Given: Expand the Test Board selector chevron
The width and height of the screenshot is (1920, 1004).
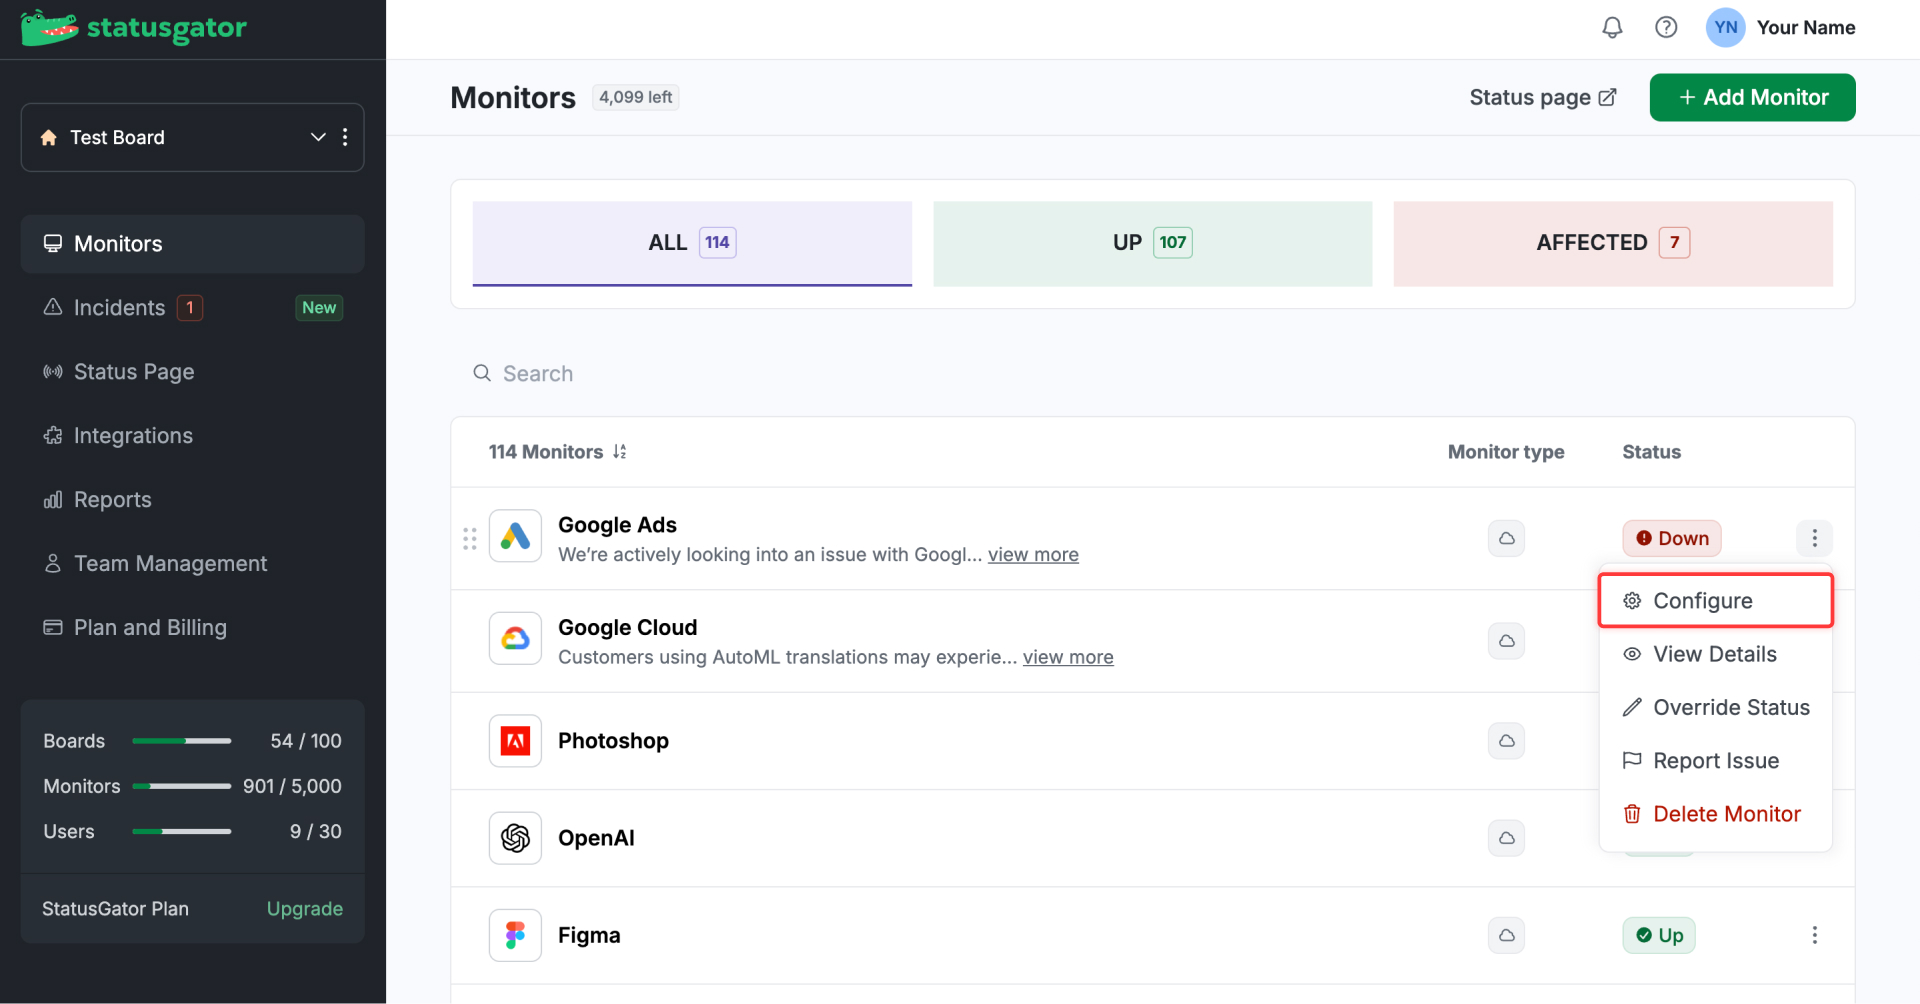Looking at the screenshot, I should [318, 137].
